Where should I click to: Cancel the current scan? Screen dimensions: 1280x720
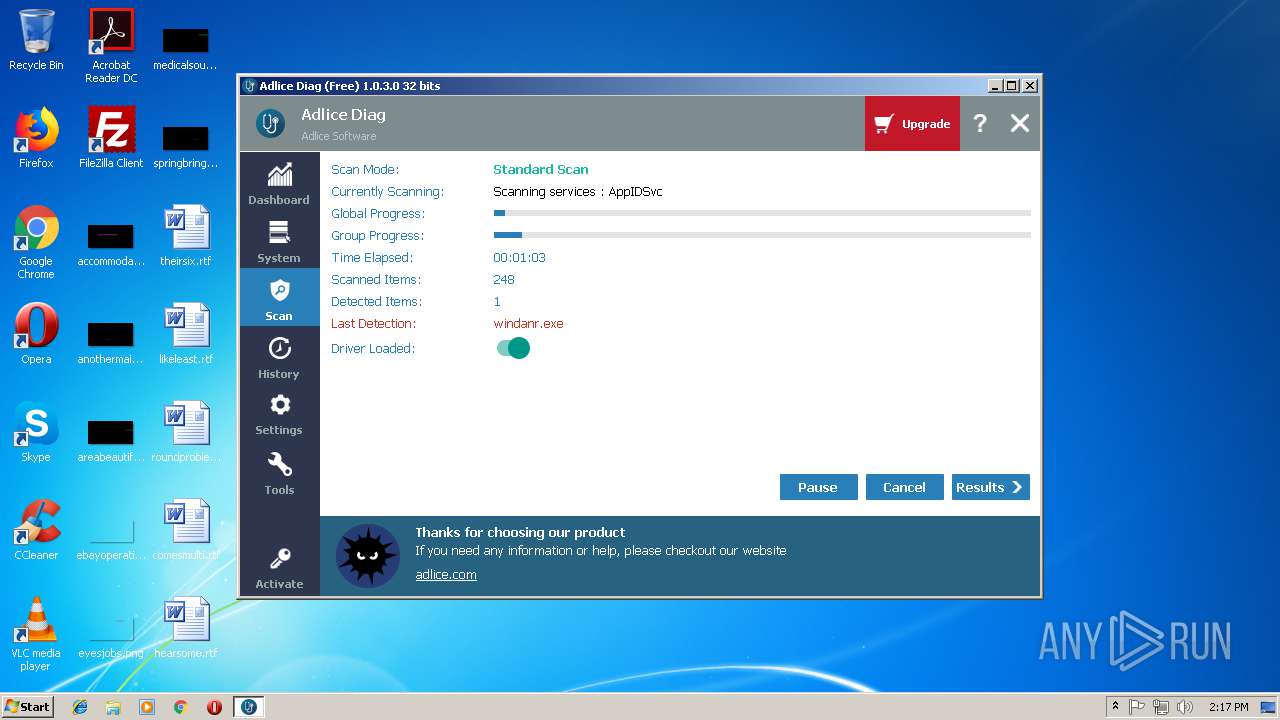(x=904, y=487)
